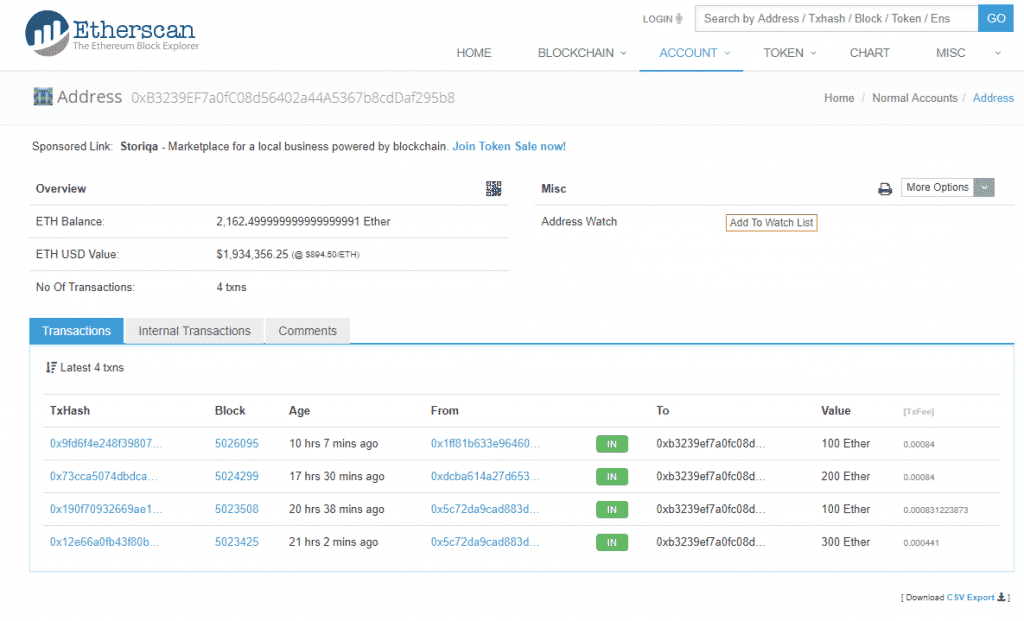1024x621 pixels.
Task: Click the printer icon in Misc
Action: click(885, 189)
